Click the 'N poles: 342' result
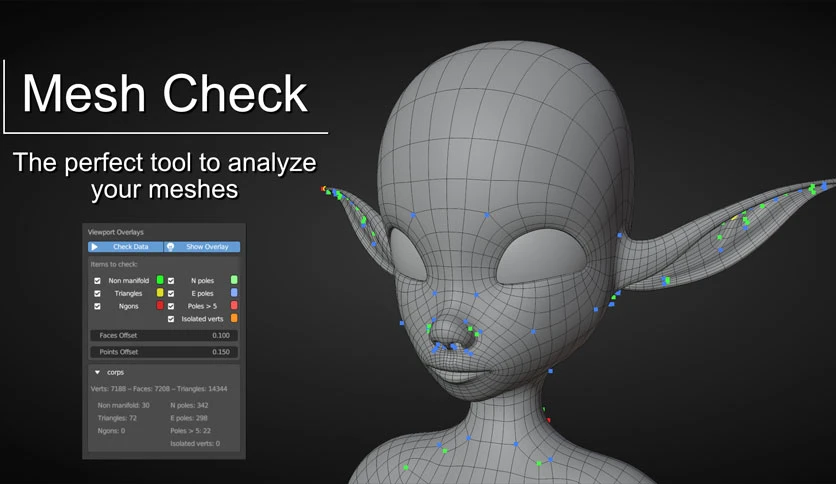Screen dimensions: 836x484 pos(189,405)
